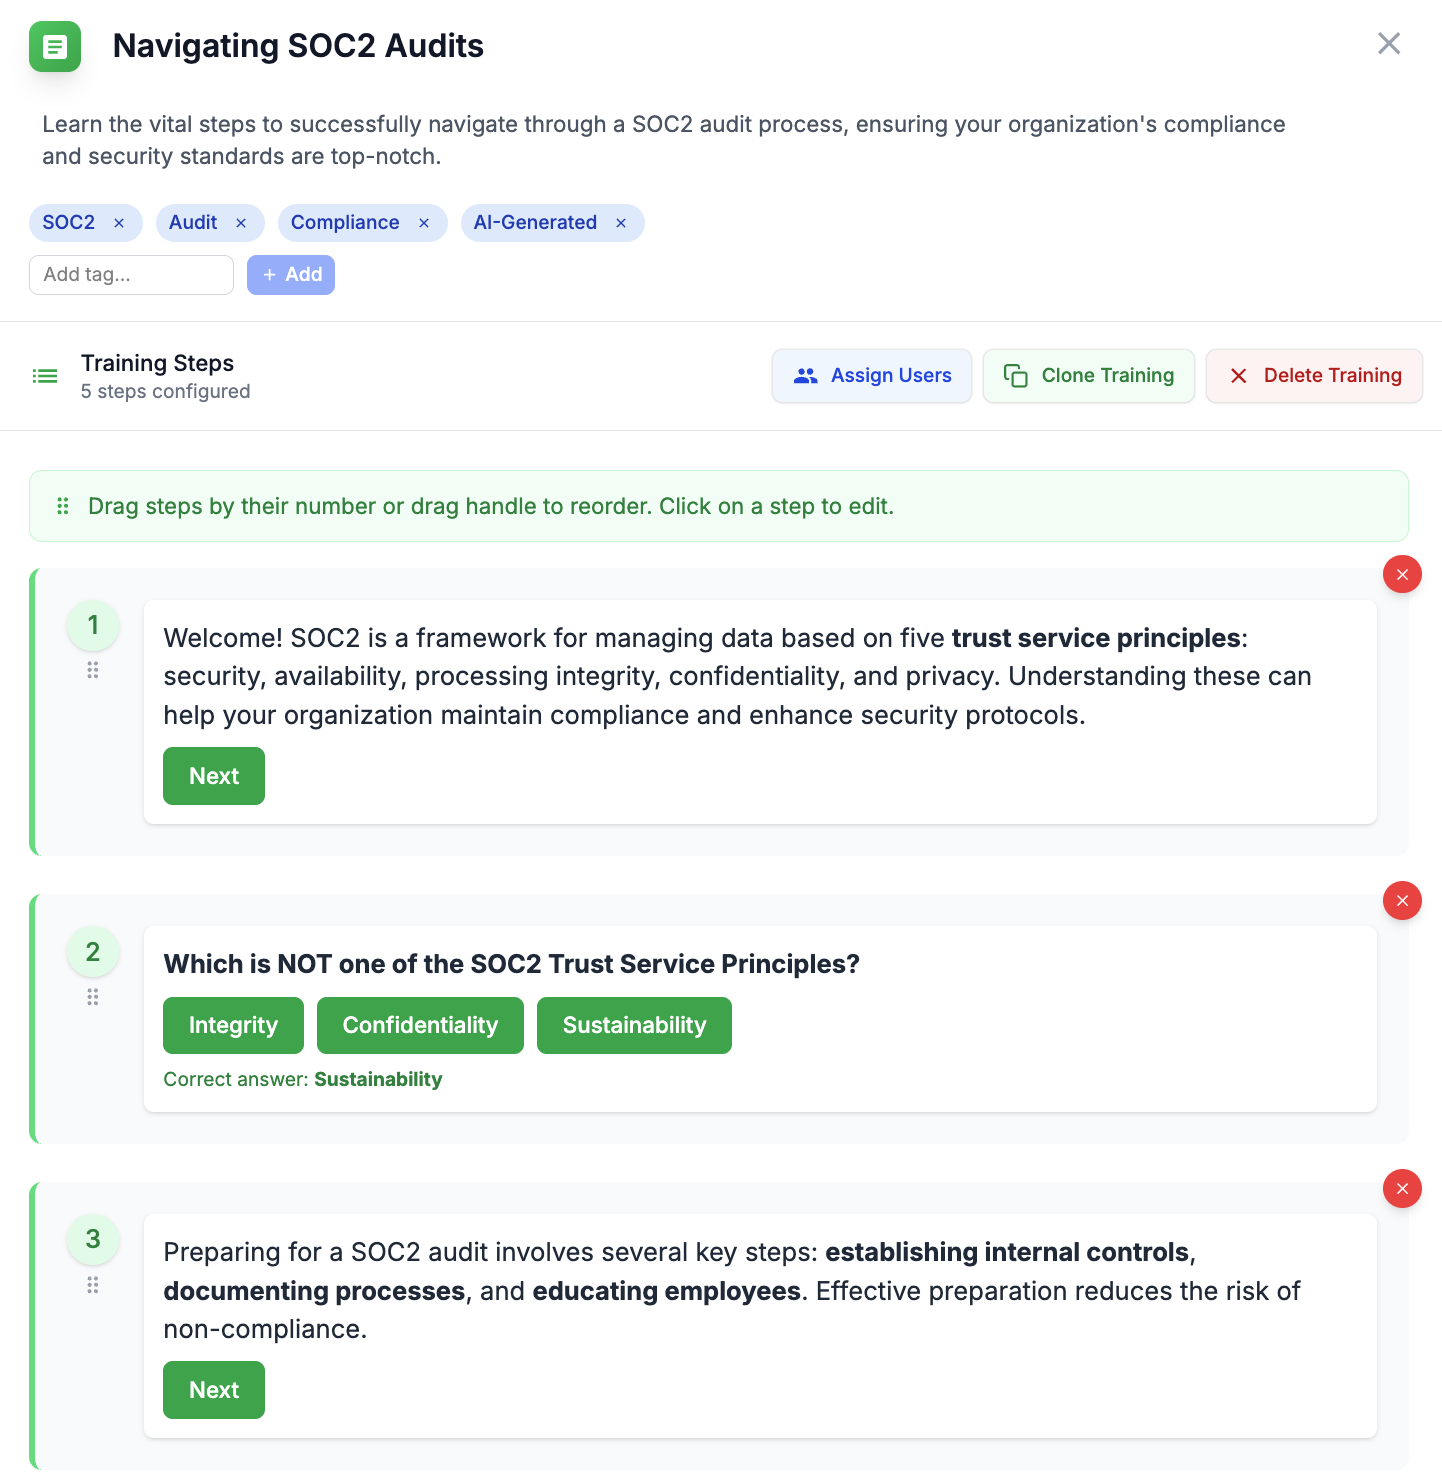Delete step 1 with red circle icon
Screen dimensions: 1442x1482
tap(1402, 574)
